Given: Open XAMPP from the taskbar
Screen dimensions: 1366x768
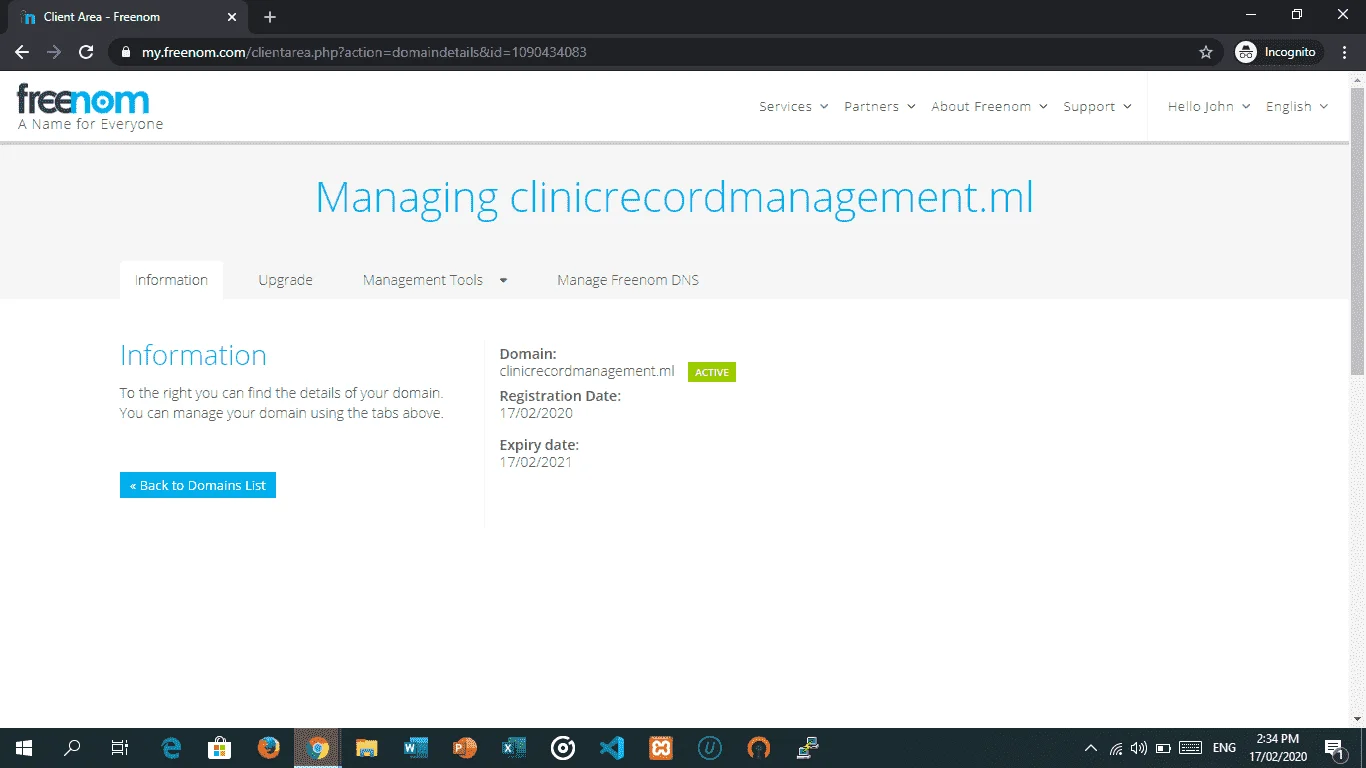Looking at the screenshot, I should pos(661,748).
